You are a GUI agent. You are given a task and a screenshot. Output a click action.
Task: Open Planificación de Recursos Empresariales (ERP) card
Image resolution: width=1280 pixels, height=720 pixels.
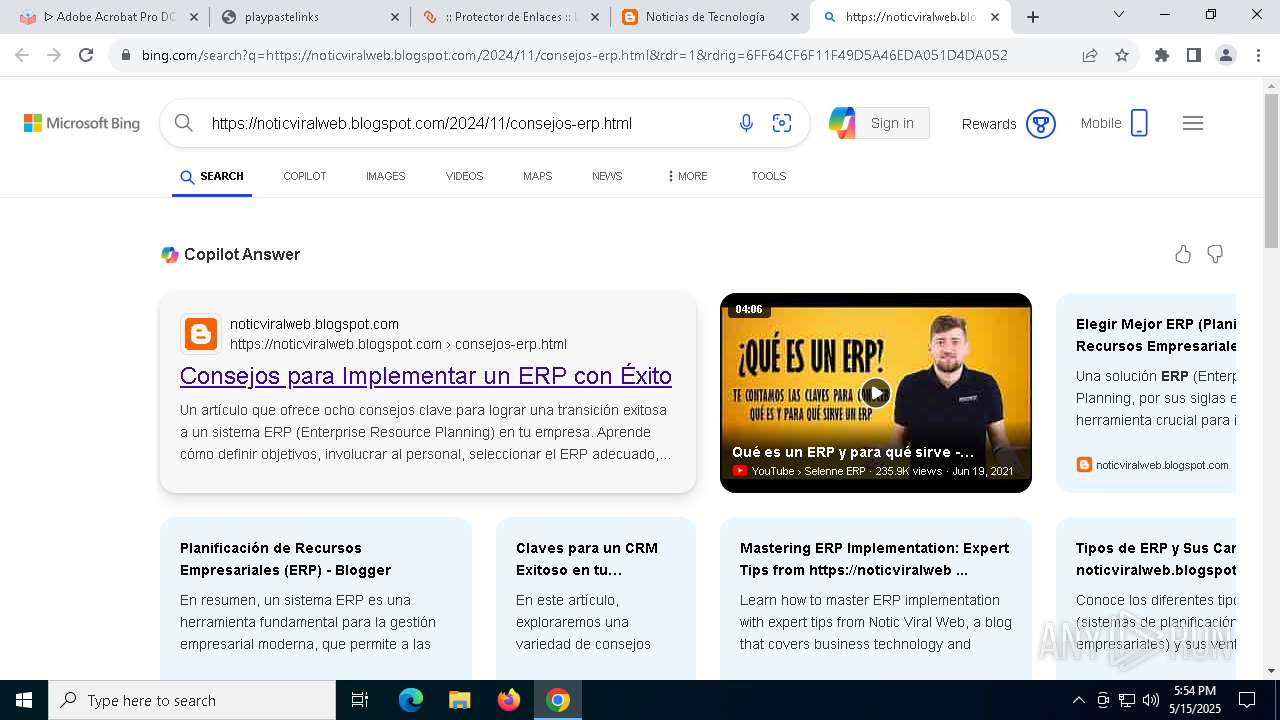click(x=316, y=598)
